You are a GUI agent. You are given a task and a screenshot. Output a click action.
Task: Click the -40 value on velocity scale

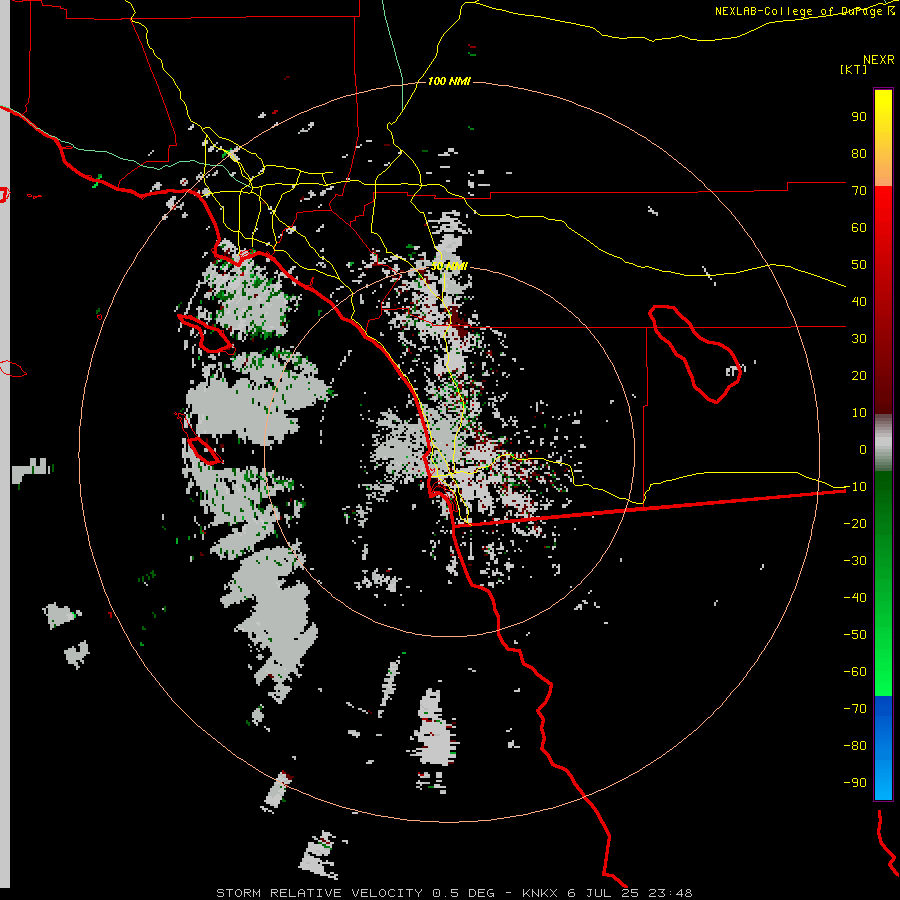[855, 598]
